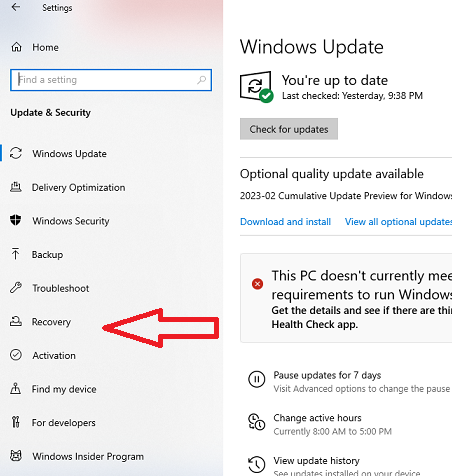452x476 pixels.
Task: Click View all optional updates link
Action: pyautogui.click(x=398, y=222)
